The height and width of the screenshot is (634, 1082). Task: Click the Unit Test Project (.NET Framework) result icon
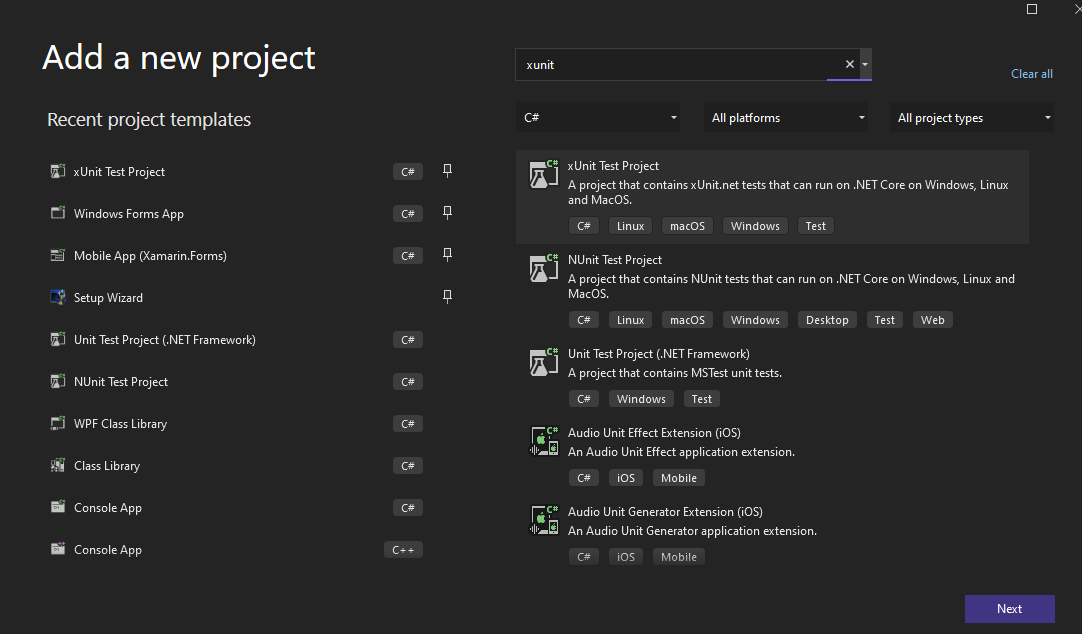(x=543, y=362)
